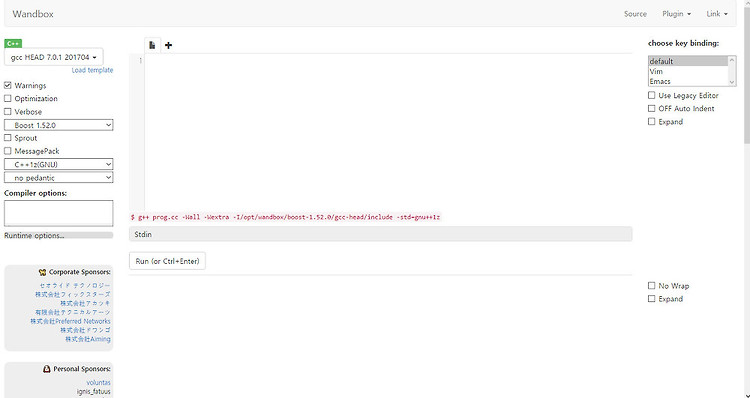Click the green C++ language badge
Image resolution: width=750 pixels, height=398 pixels.
[x=13, y=44]
